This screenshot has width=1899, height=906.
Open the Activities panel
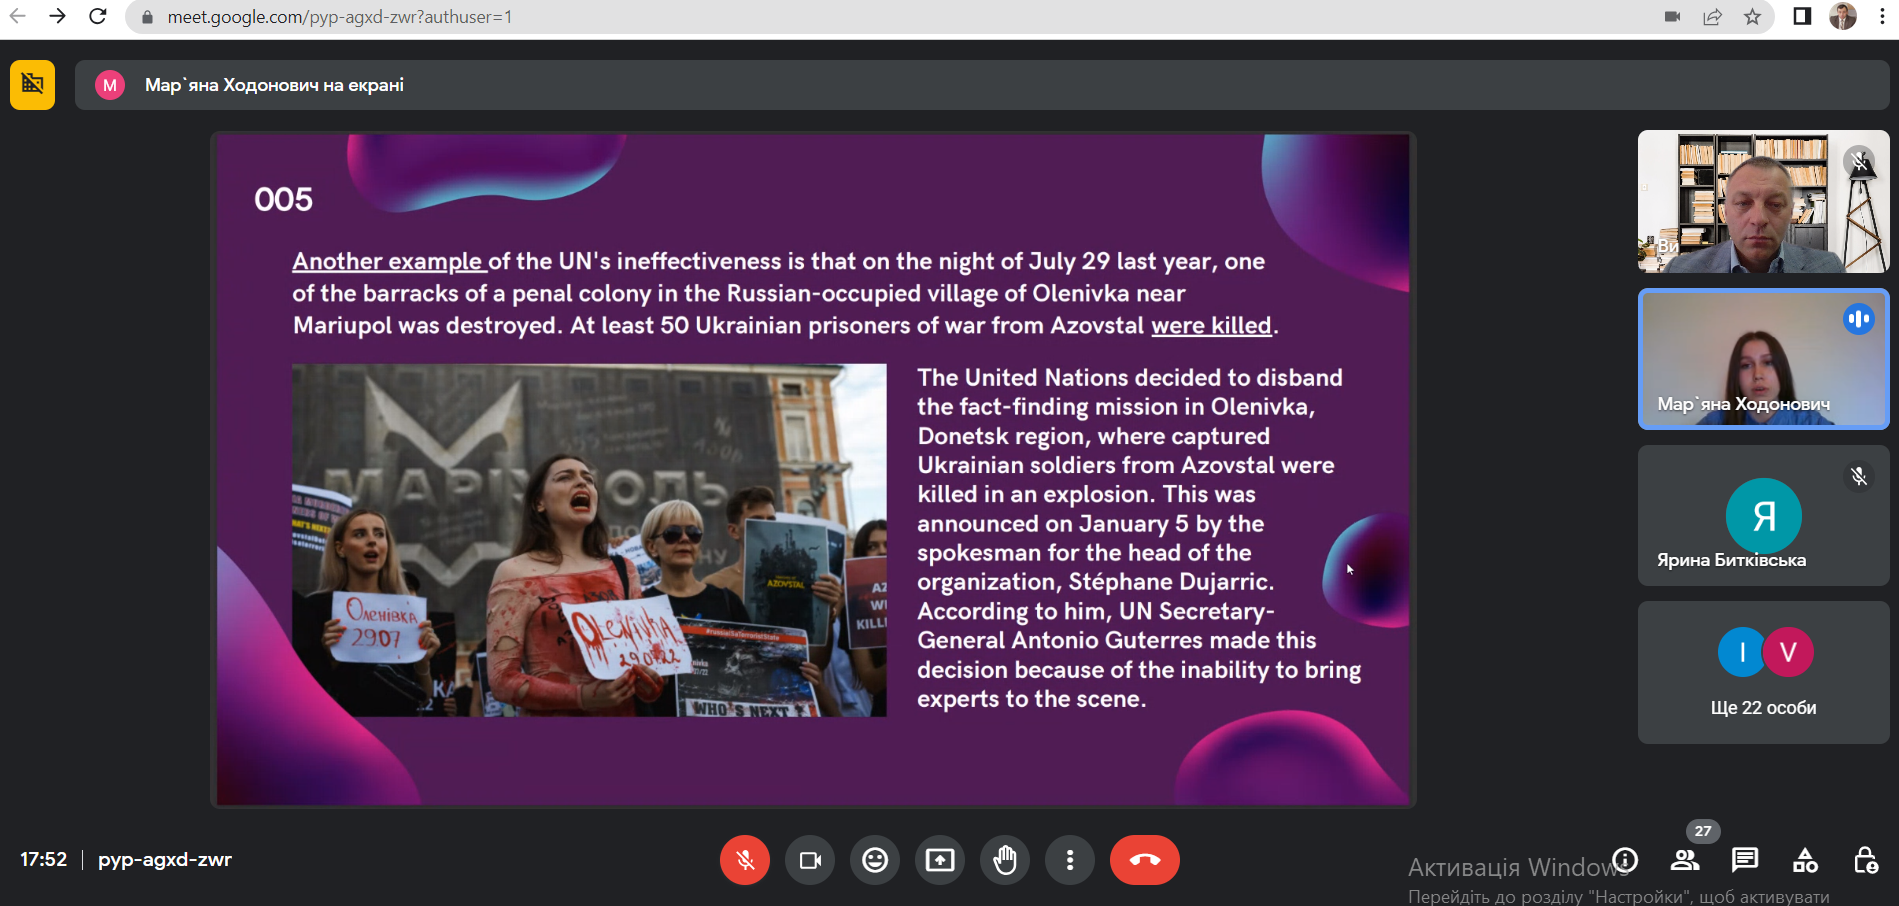point(1805,860)
